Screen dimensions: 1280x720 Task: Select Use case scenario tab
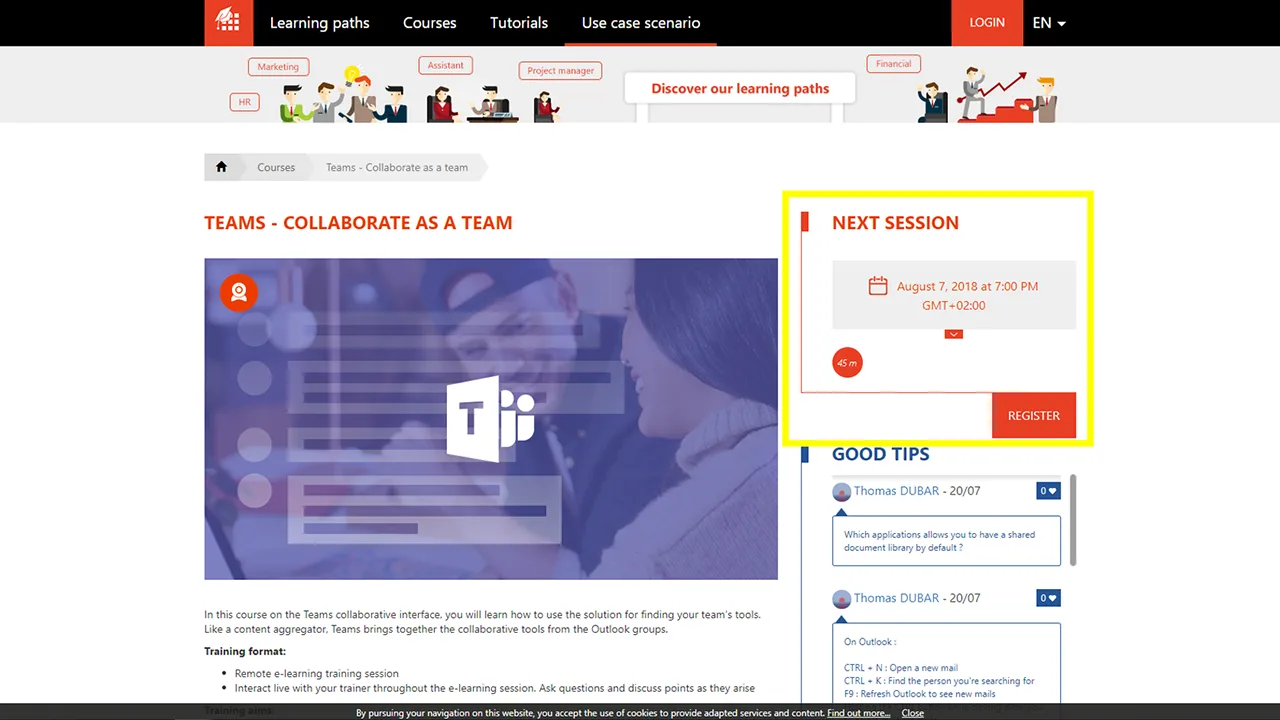tap(641, 22)
